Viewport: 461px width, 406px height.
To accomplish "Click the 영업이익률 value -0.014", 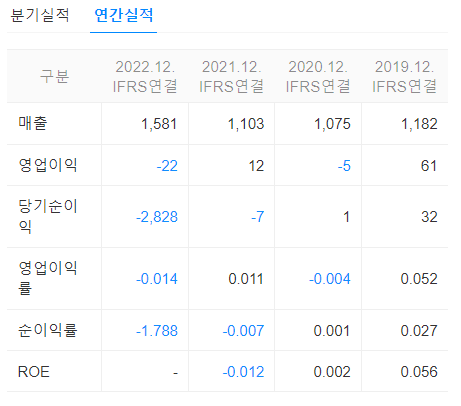I will (157, 279).
